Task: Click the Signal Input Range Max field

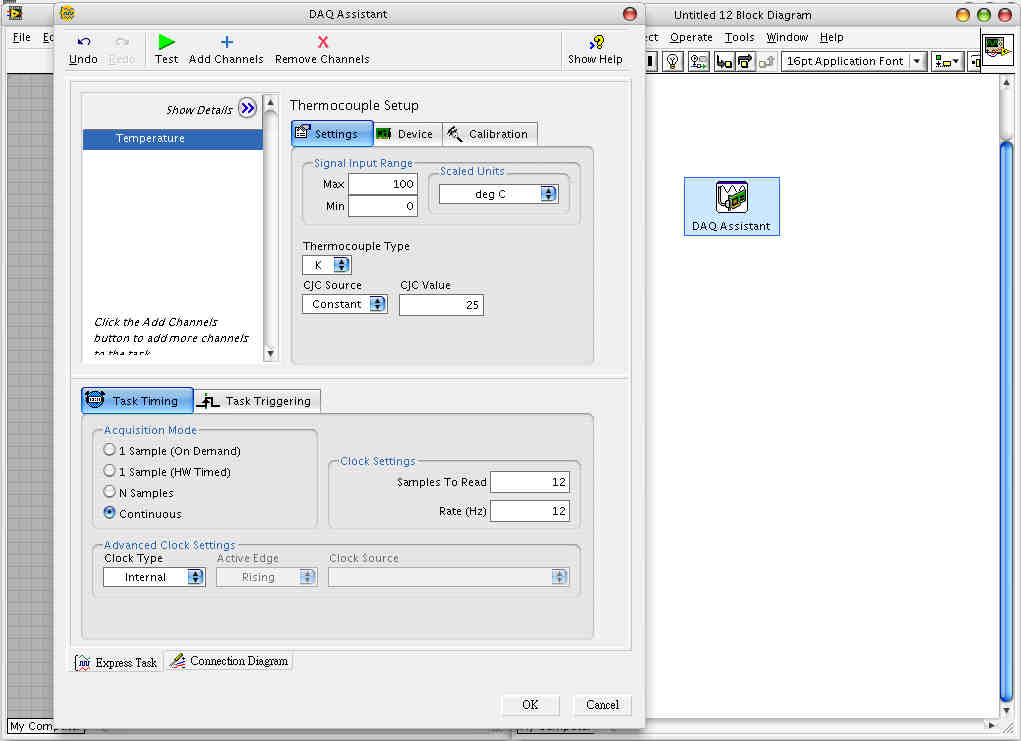Action: click(x=383, y=184)
